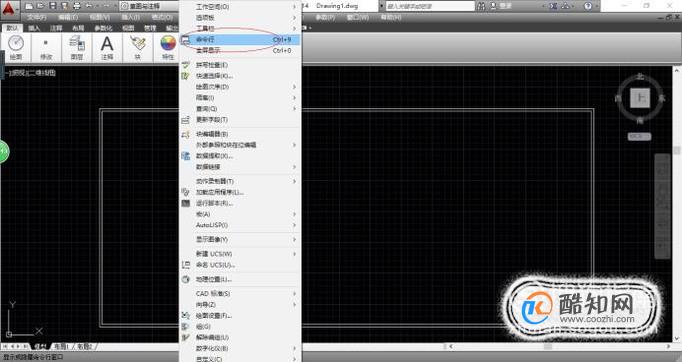Click the infocenter binoculars search icon

(x=481, y=6)
